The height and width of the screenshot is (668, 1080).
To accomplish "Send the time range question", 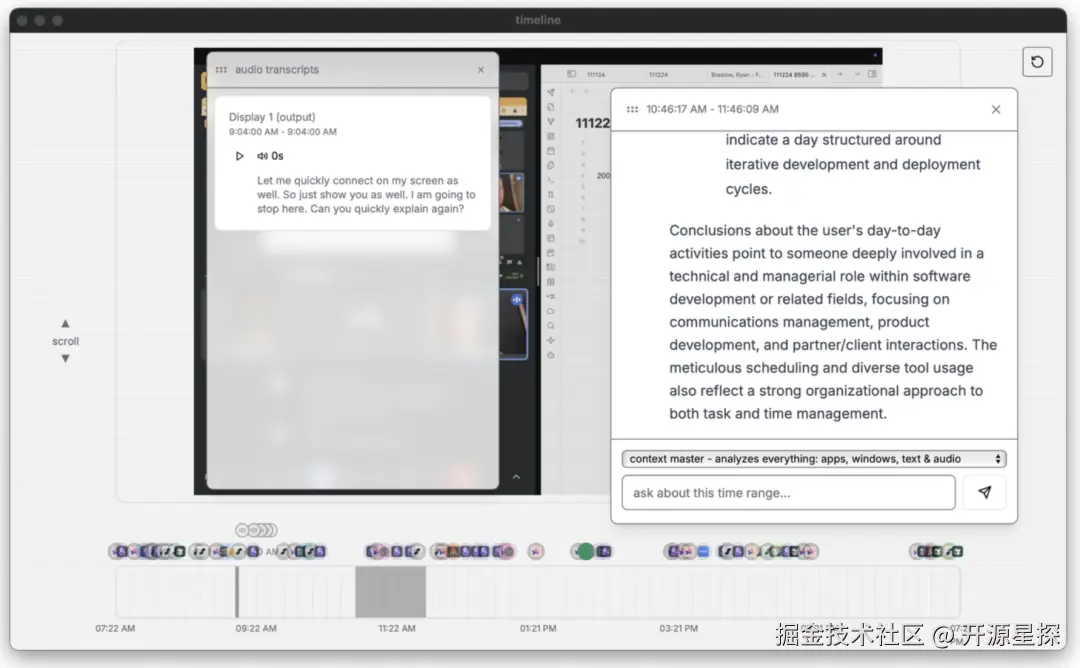I will click(984, 492).
